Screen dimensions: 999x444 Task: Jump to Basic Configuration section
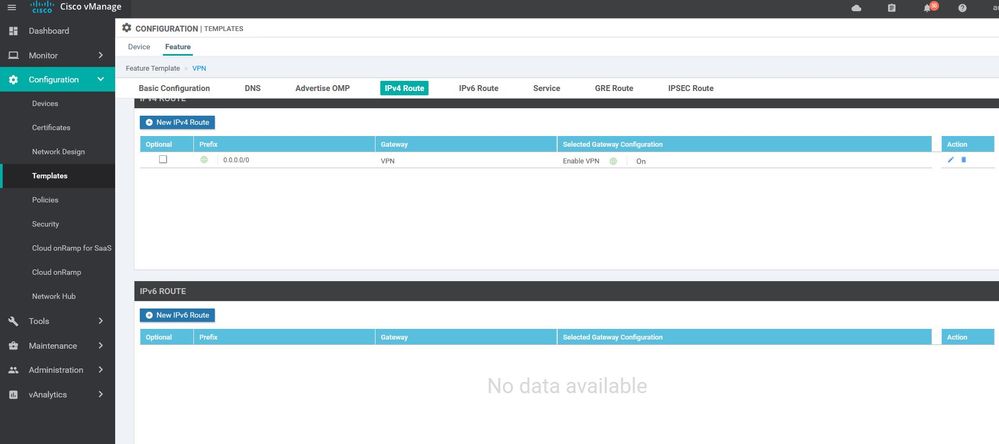(x=174, y=89)
